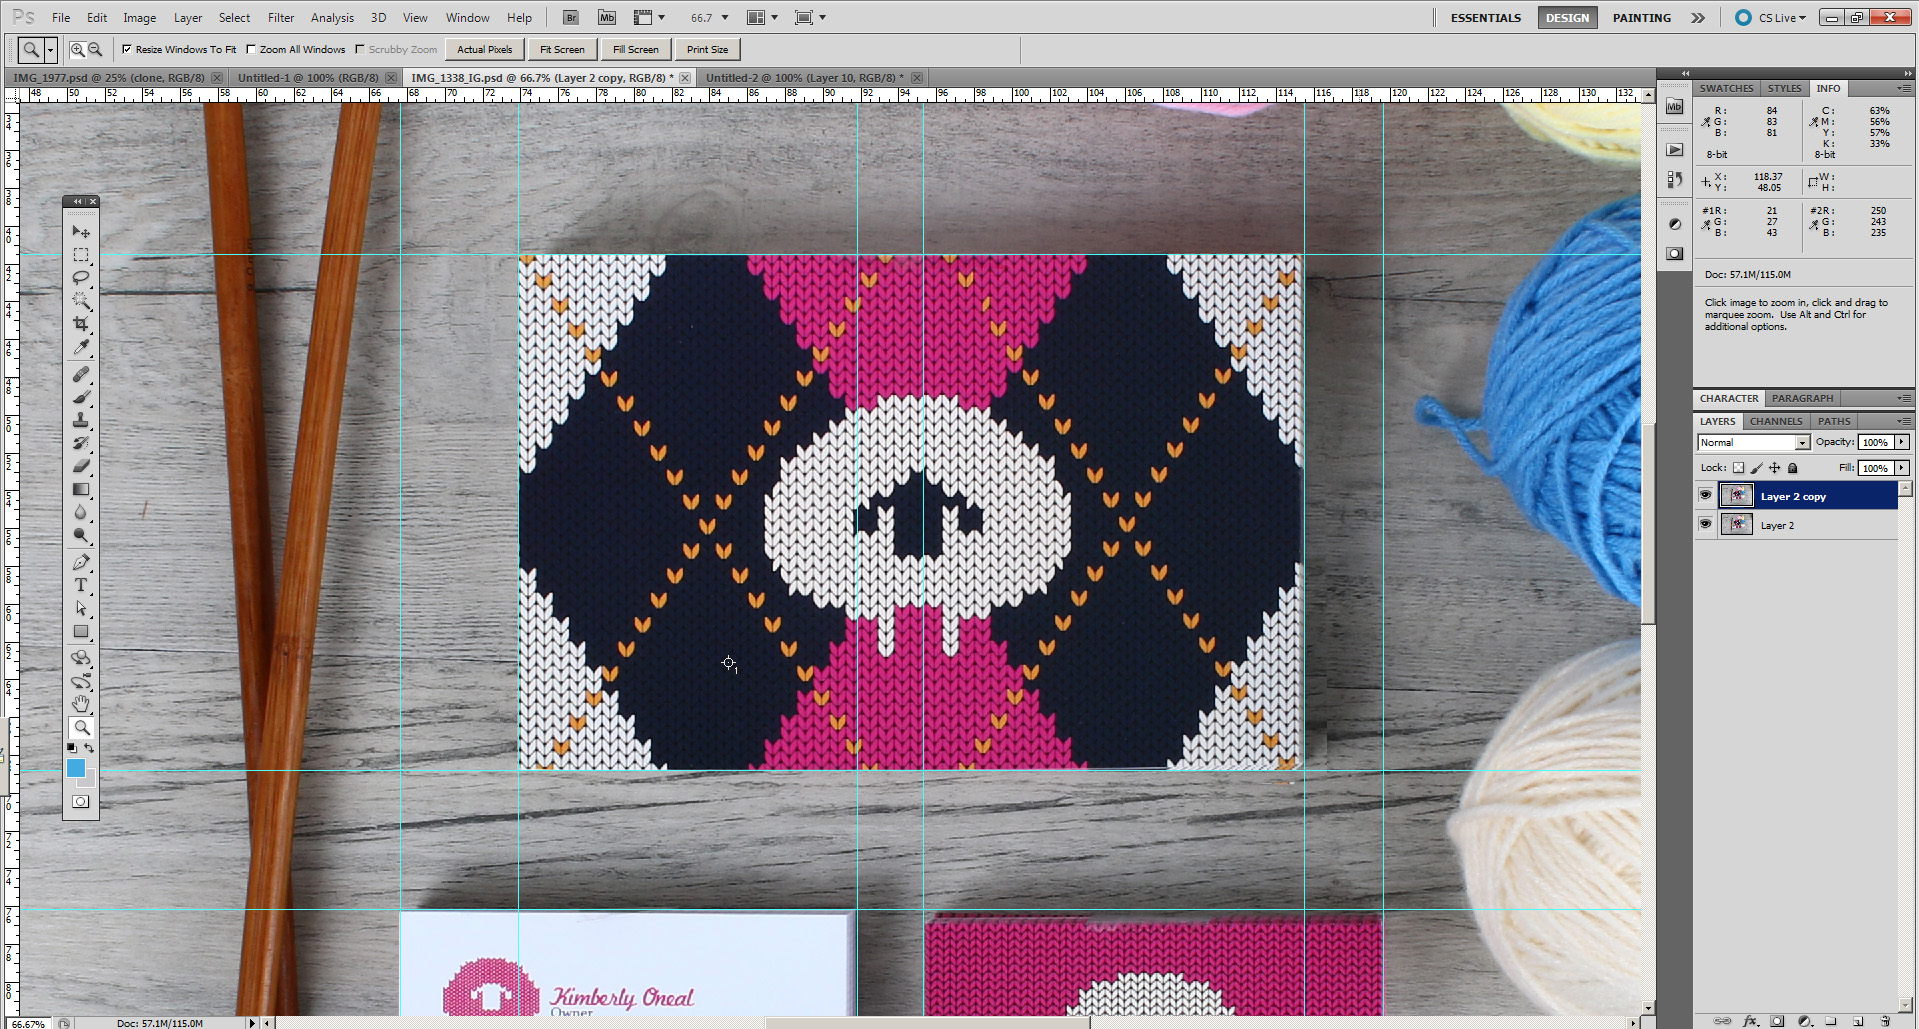Enable Zoom All Windows checkbox
This screenshot has width=1919, height=1029.
(x=252, y=49)
